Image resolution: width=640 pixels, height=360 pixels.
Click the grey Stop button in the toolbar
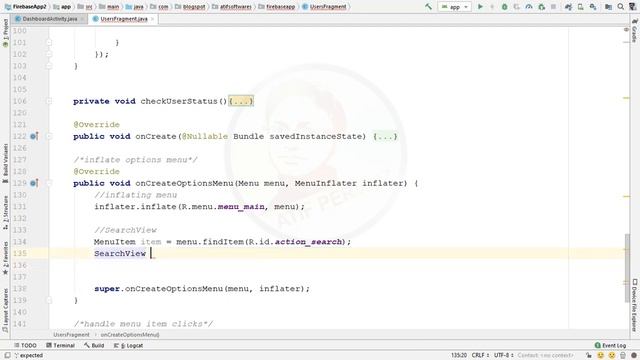(x=553, y=7)
